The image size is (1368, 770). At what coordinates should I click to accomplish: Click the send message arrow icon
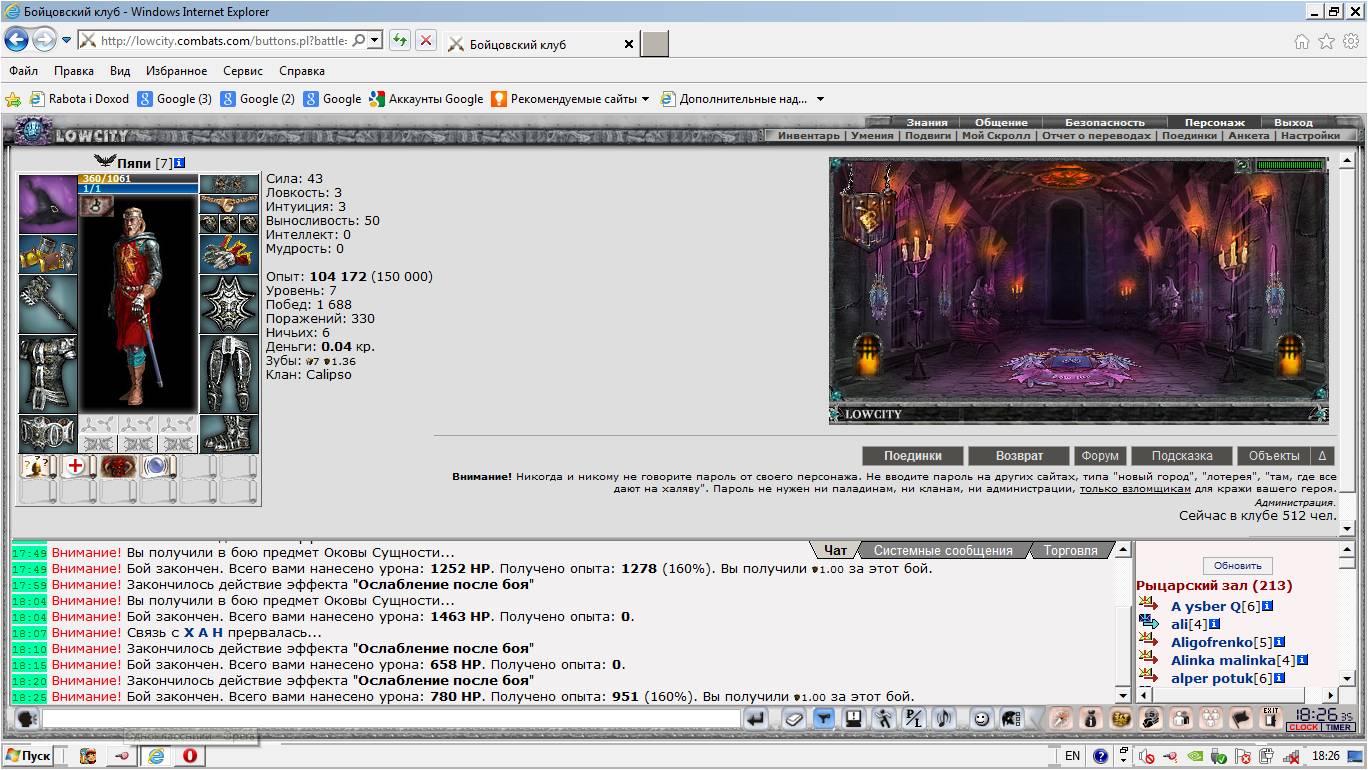point(756,718)
